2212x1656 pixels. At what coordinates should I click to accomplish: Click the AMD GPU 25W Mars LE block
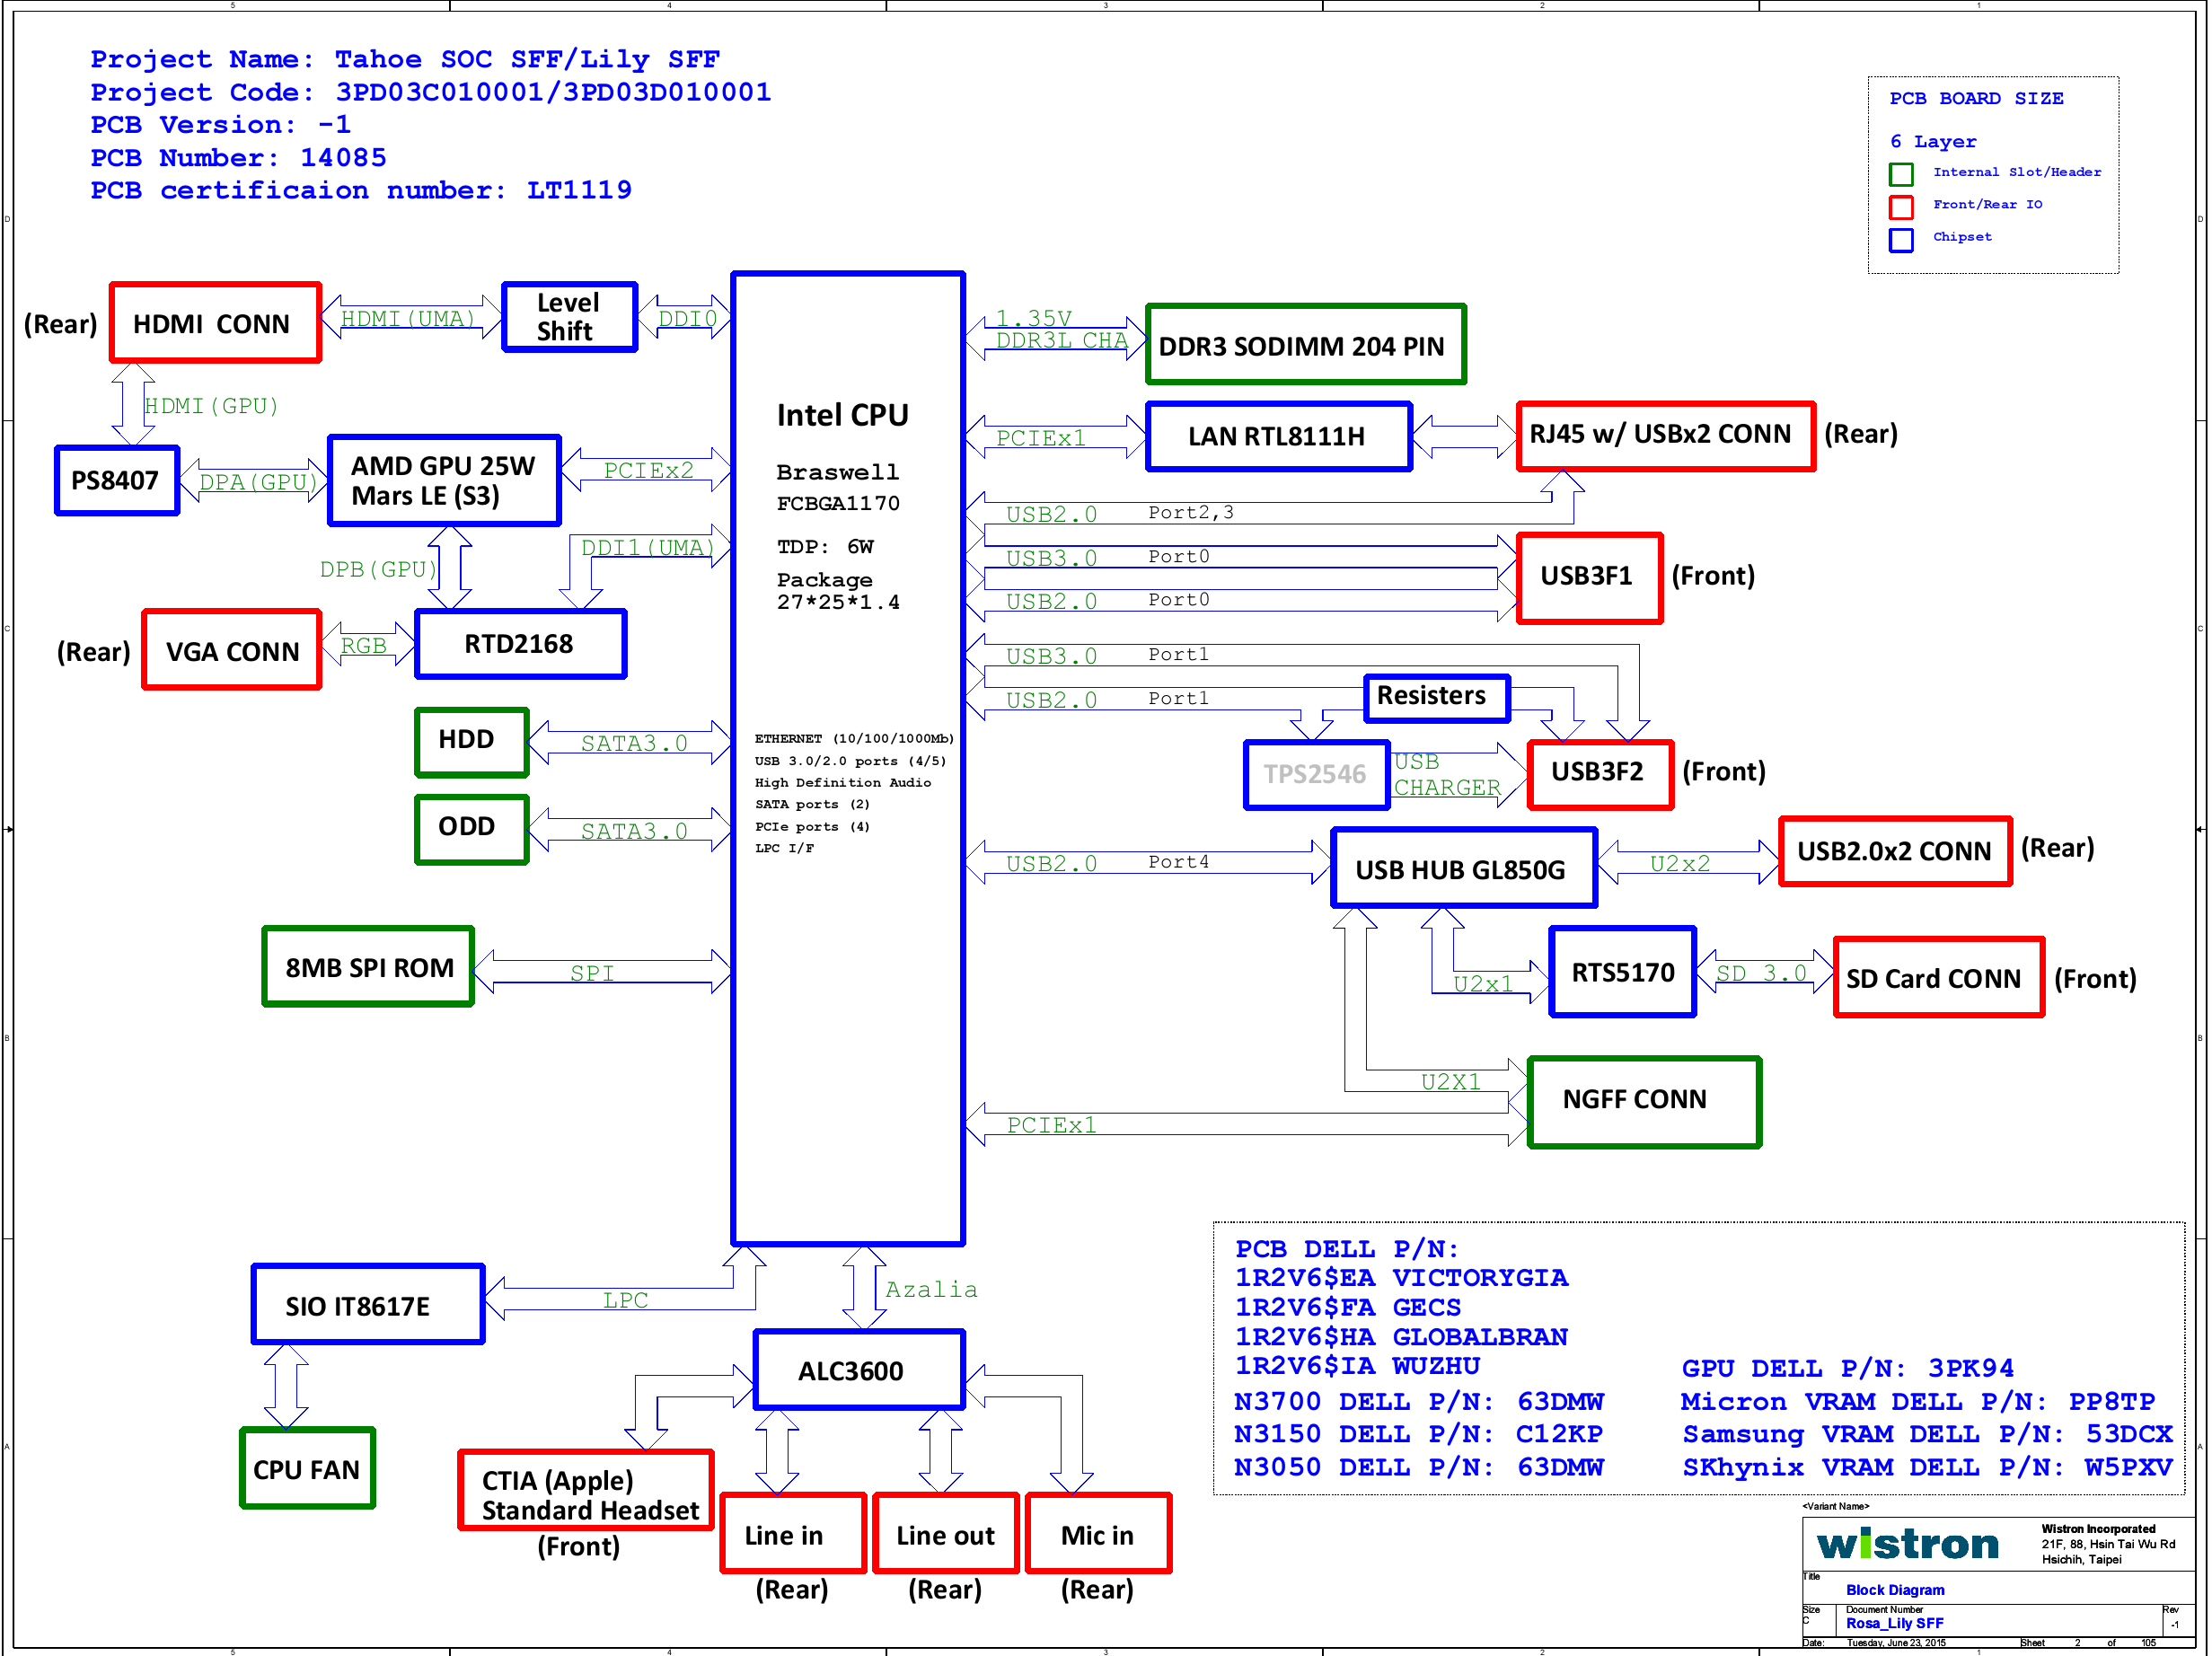point(444,481)
